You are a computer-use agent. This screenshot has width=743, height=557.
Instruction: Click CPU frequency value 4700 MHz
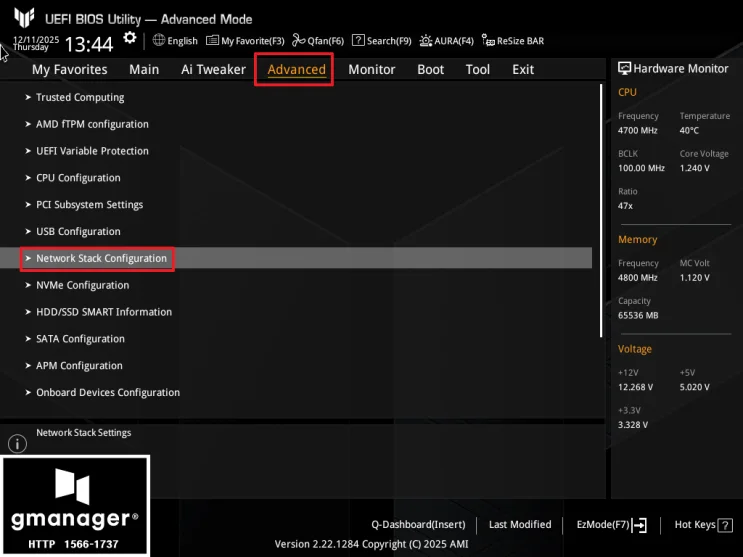pyautogui.click(x=637, y=130)
